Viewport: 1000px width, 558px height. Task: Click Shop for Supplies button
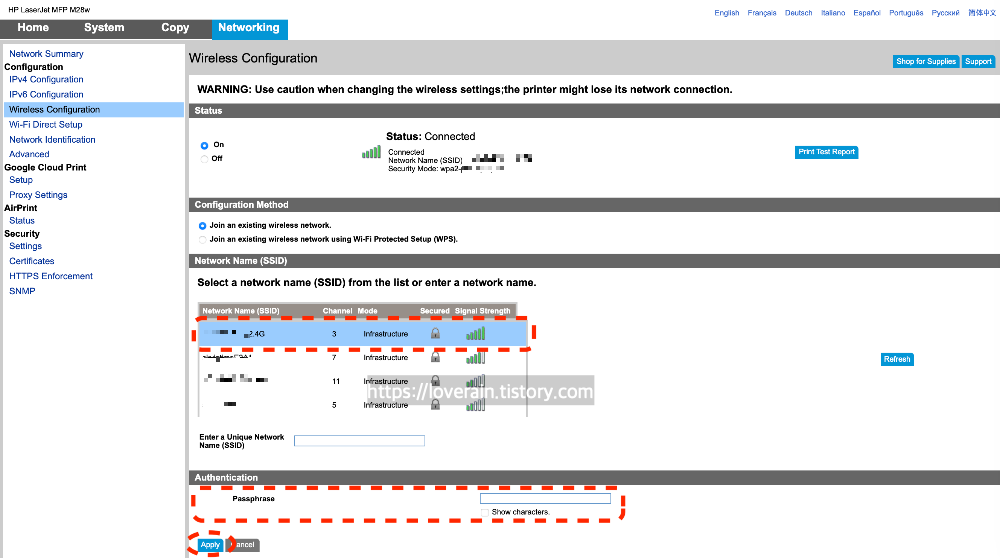tap(926, 61)
